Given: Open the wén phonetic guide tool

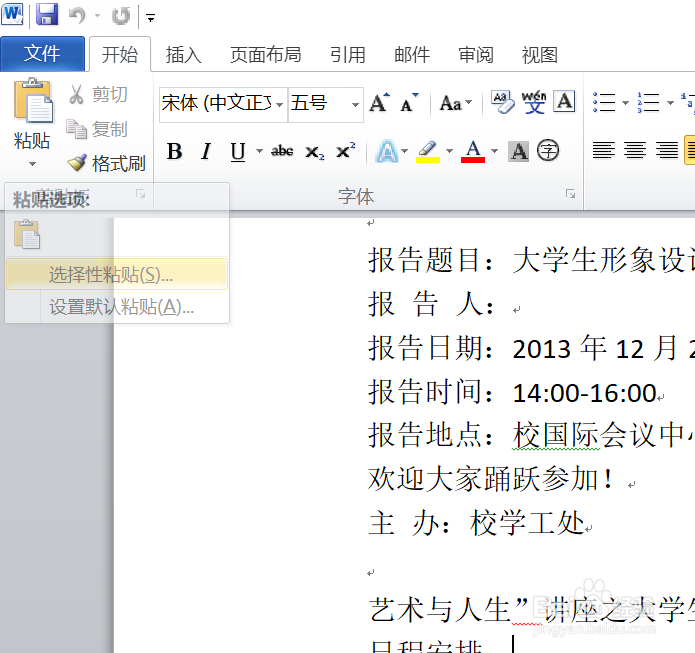Looking at the screenshot, I should coord(534,102).
